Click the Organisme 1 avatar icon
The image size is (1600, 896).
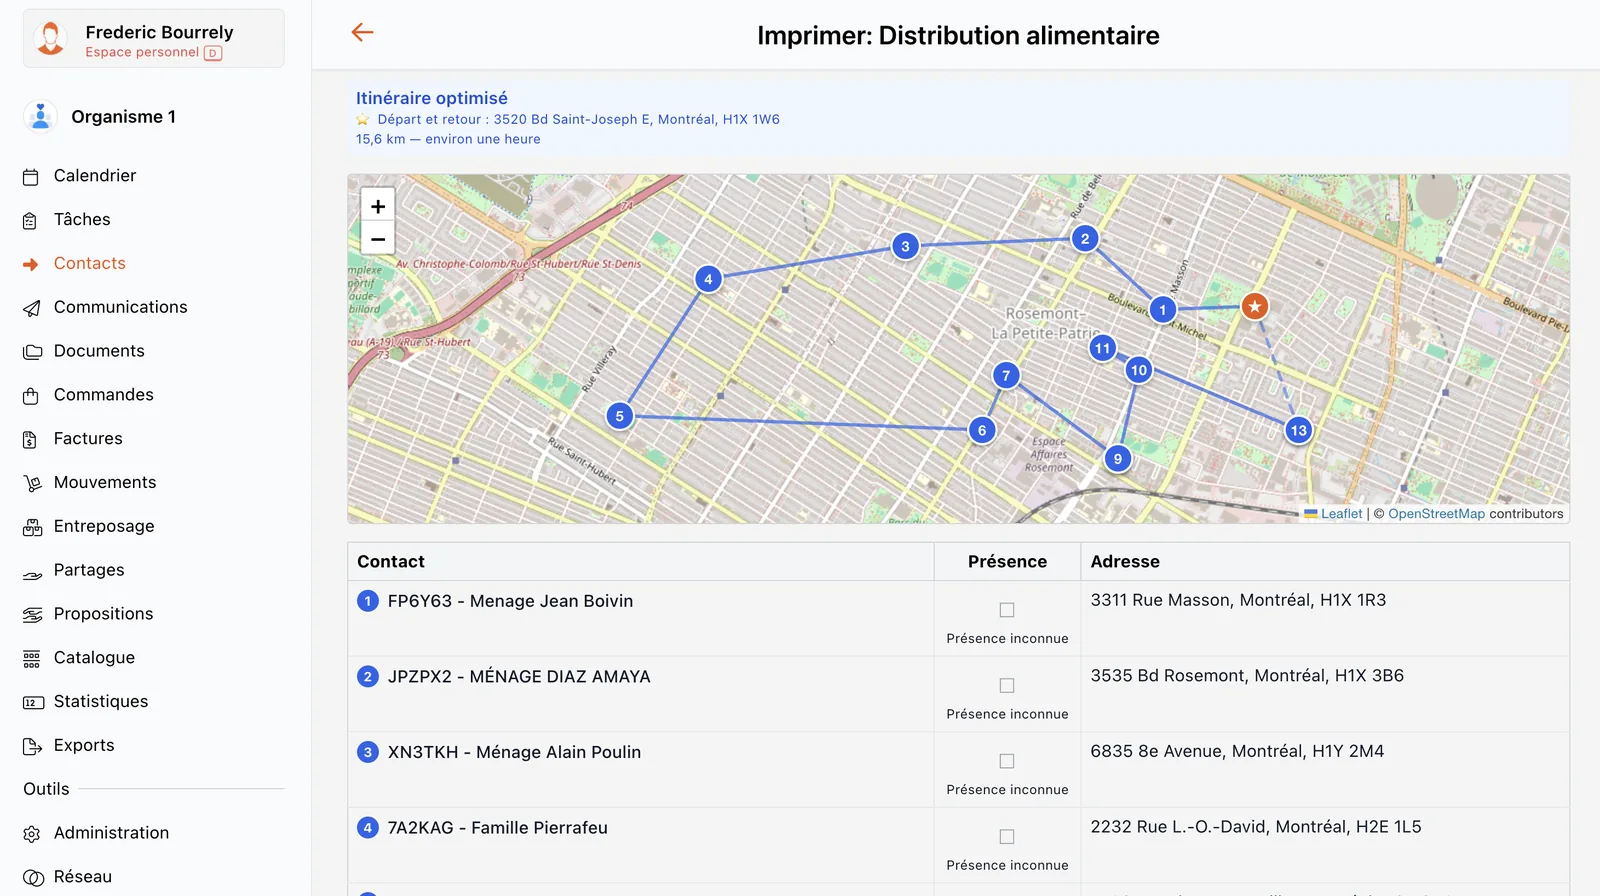pyautogui.click(x=40, y=117)
